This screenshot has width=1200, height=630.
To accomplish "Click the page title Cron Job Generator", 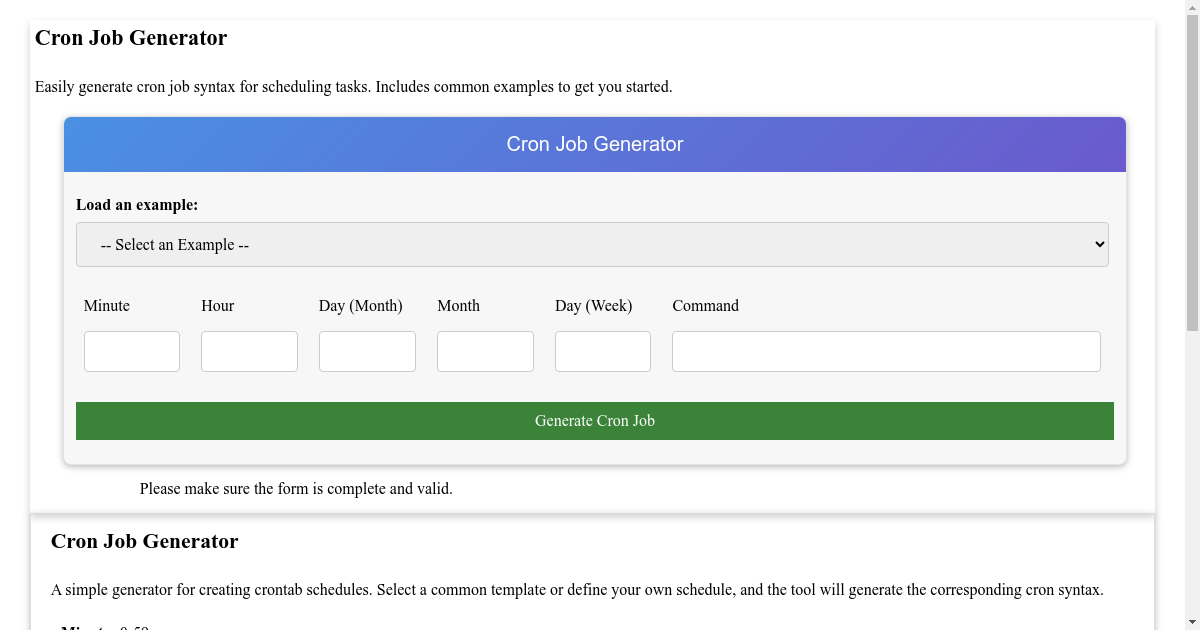I will [x=131, y=37].
